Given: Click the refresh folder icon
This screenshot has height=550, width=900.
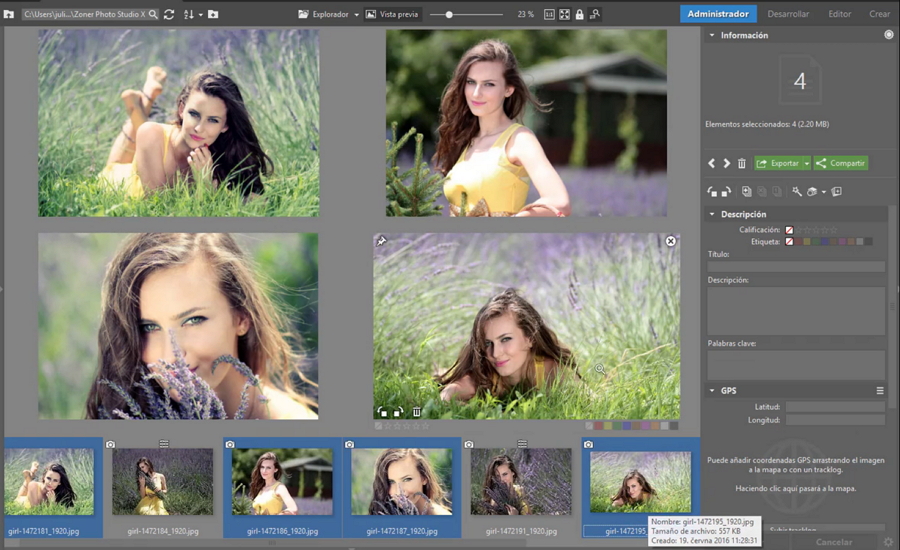Looking at the screenshot, I should click(x=169, y=14).
